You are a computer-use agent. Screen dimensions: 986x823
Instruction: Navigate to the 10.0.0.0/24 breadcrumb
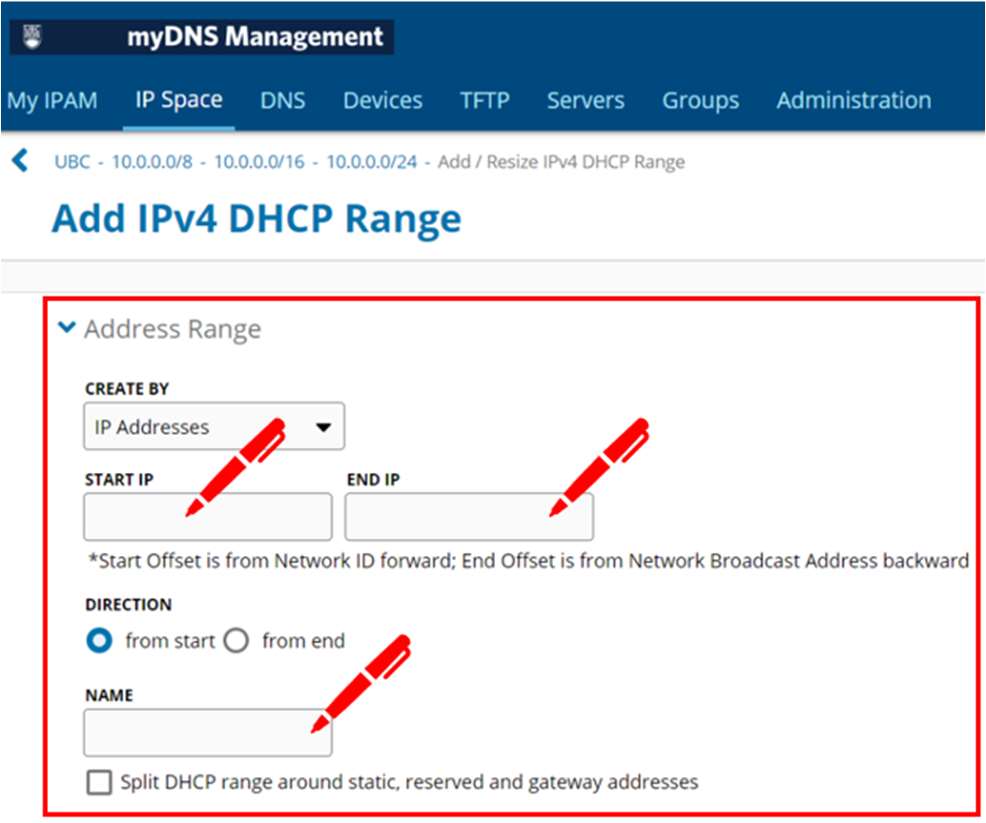[372, 162]
